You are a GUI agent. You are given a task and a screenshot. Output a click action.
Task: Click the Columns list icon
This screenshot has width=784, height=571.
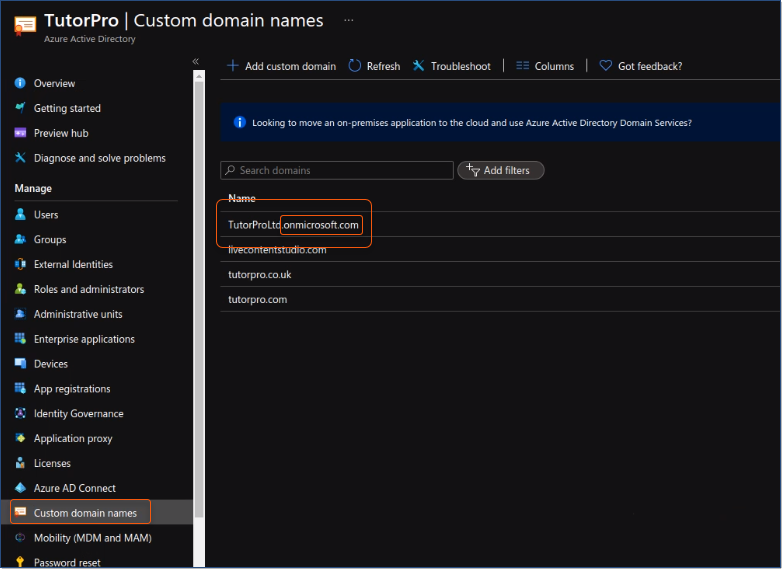(x=522, y=66)
